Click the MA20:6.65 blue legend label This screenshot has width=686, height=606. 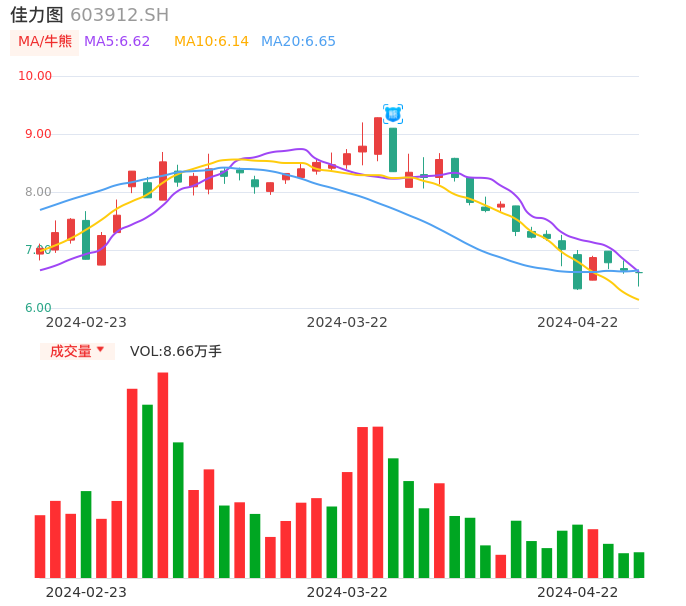[x=298, y=42]
